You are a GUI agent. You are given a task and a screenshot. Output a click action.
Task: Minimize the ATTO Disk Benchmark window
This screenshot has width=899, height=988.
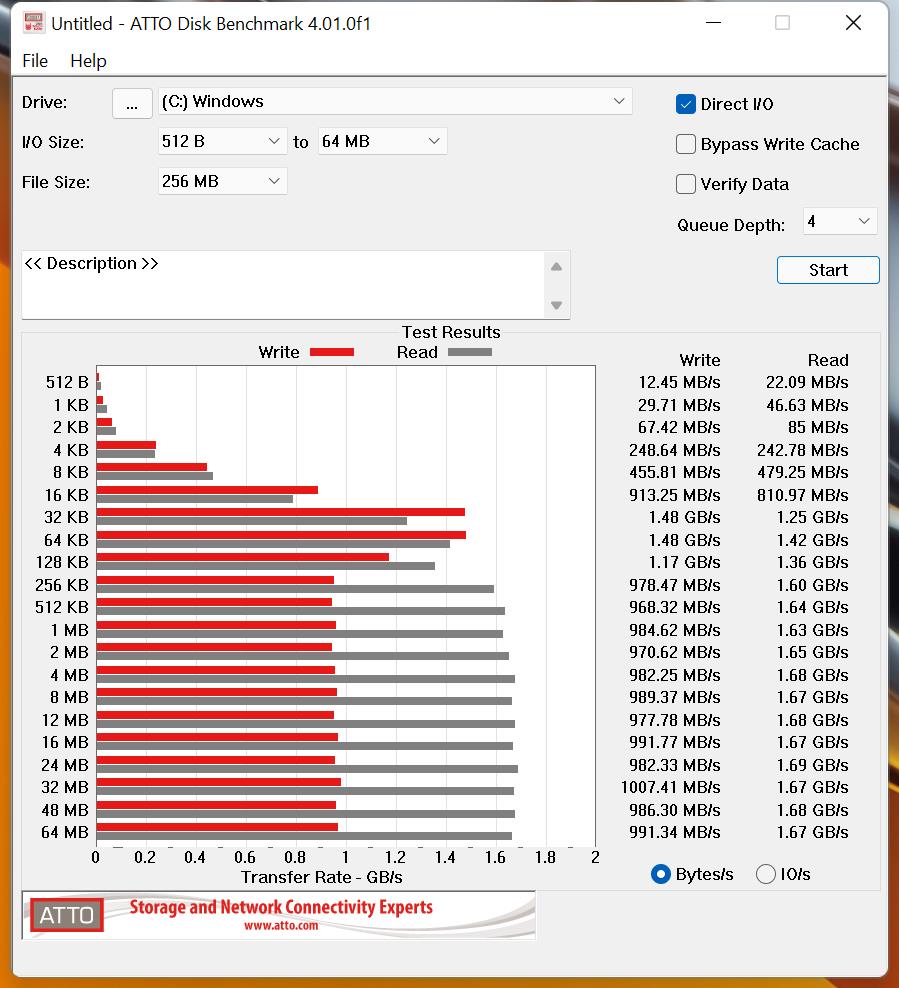pos(713,23)
